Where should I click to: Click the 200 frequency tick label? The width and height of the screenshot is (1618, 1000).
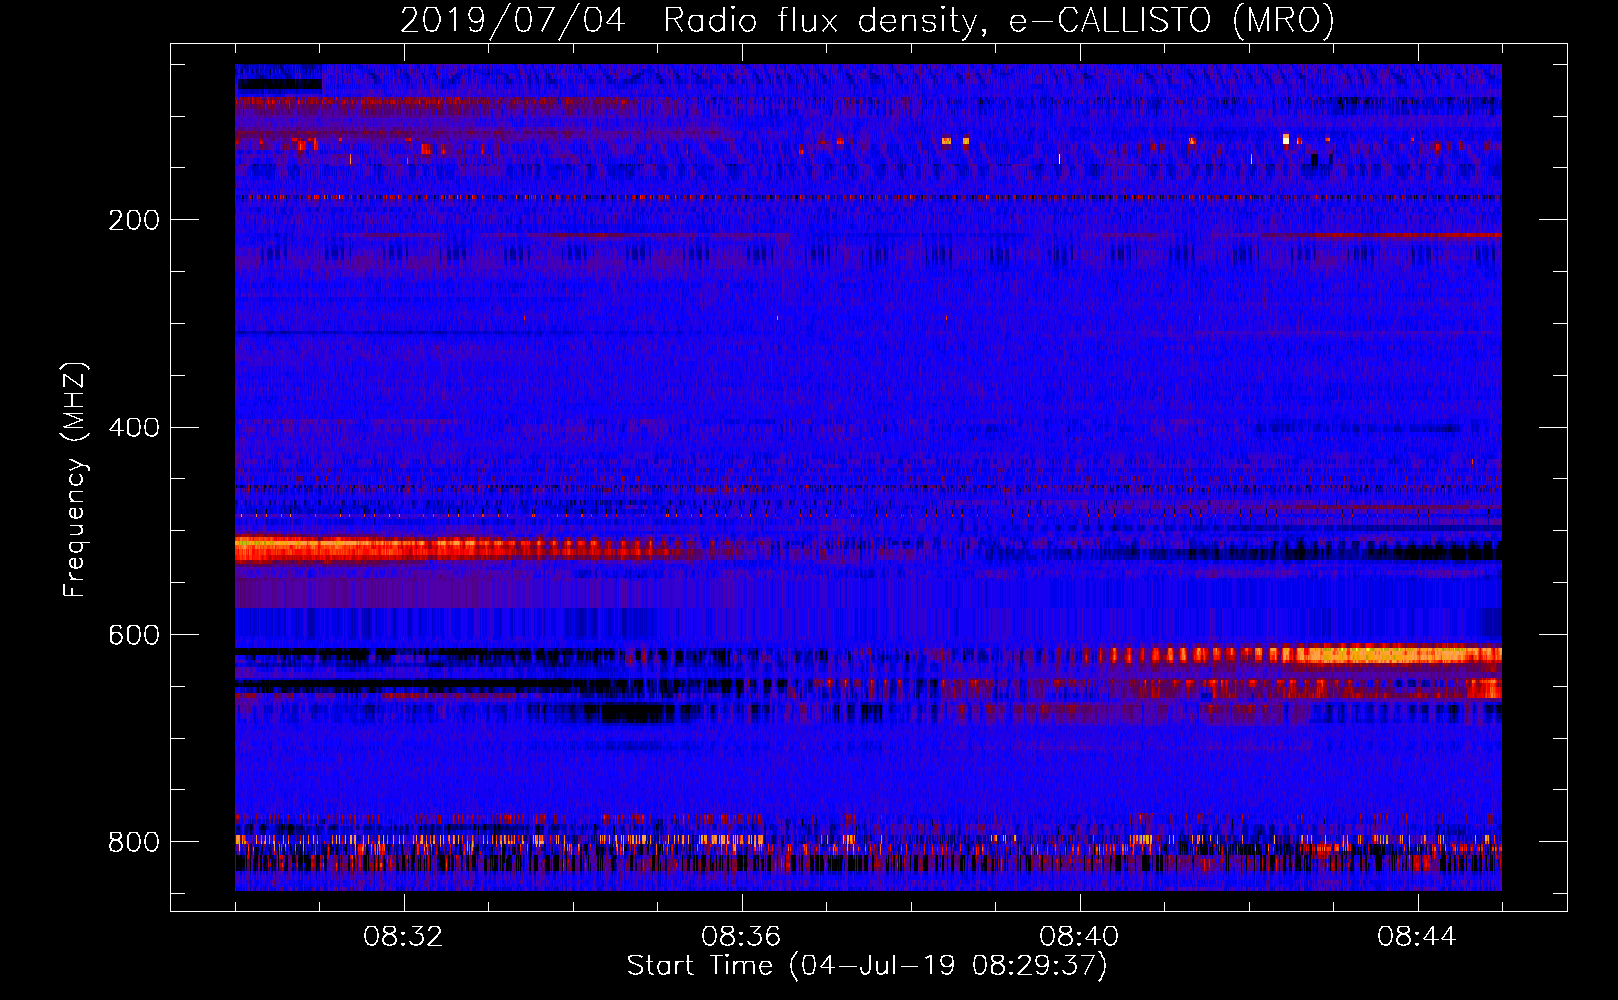tap(133, 220)
